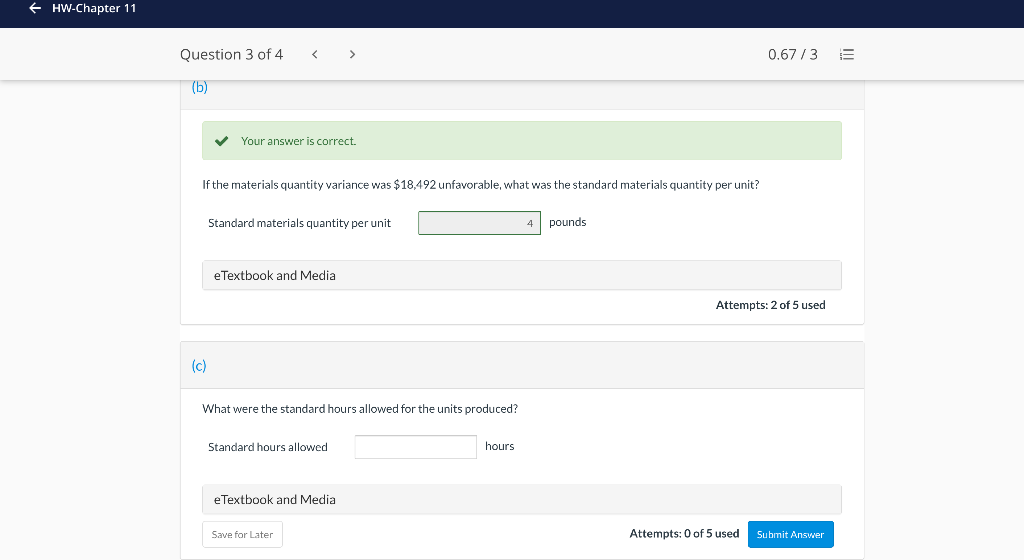Open the question list icon beside the score
The height and width of the screenshot is (560, 1024).
coord(846,54)
